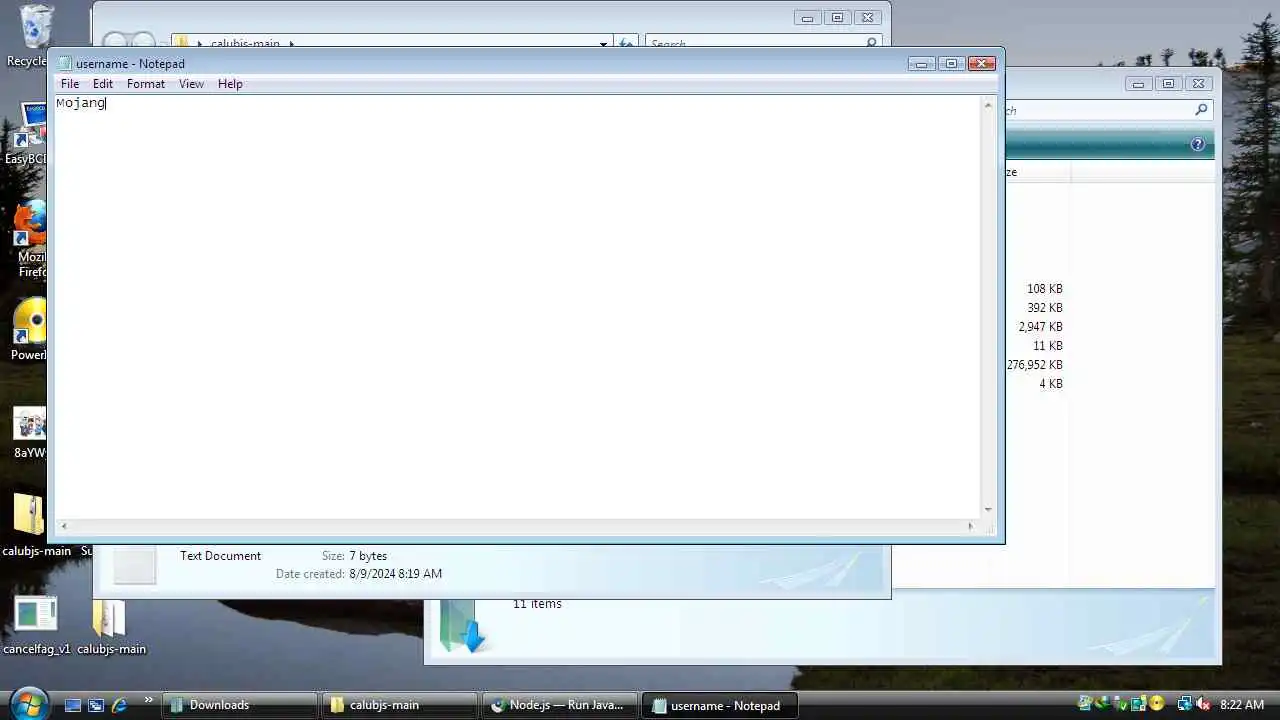The width and height of the screenshot is (1280, 720).
Task: Click Notepad vertical scrollbar down arrow
Action: coord(988,509)
